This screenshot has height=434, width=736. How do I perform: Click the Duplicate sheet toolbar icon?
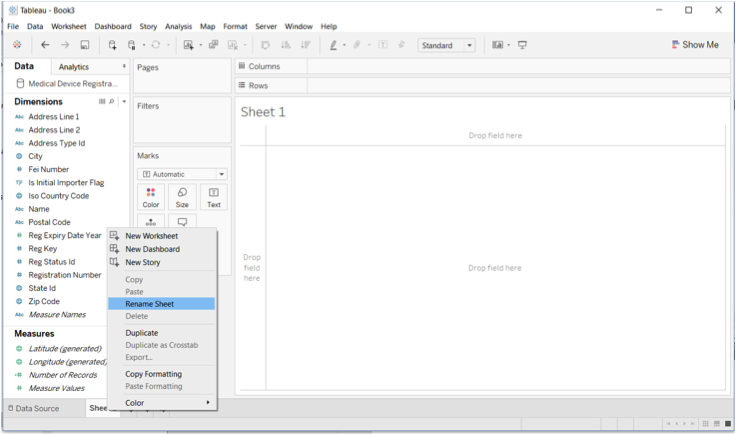(x=214, y=45)
